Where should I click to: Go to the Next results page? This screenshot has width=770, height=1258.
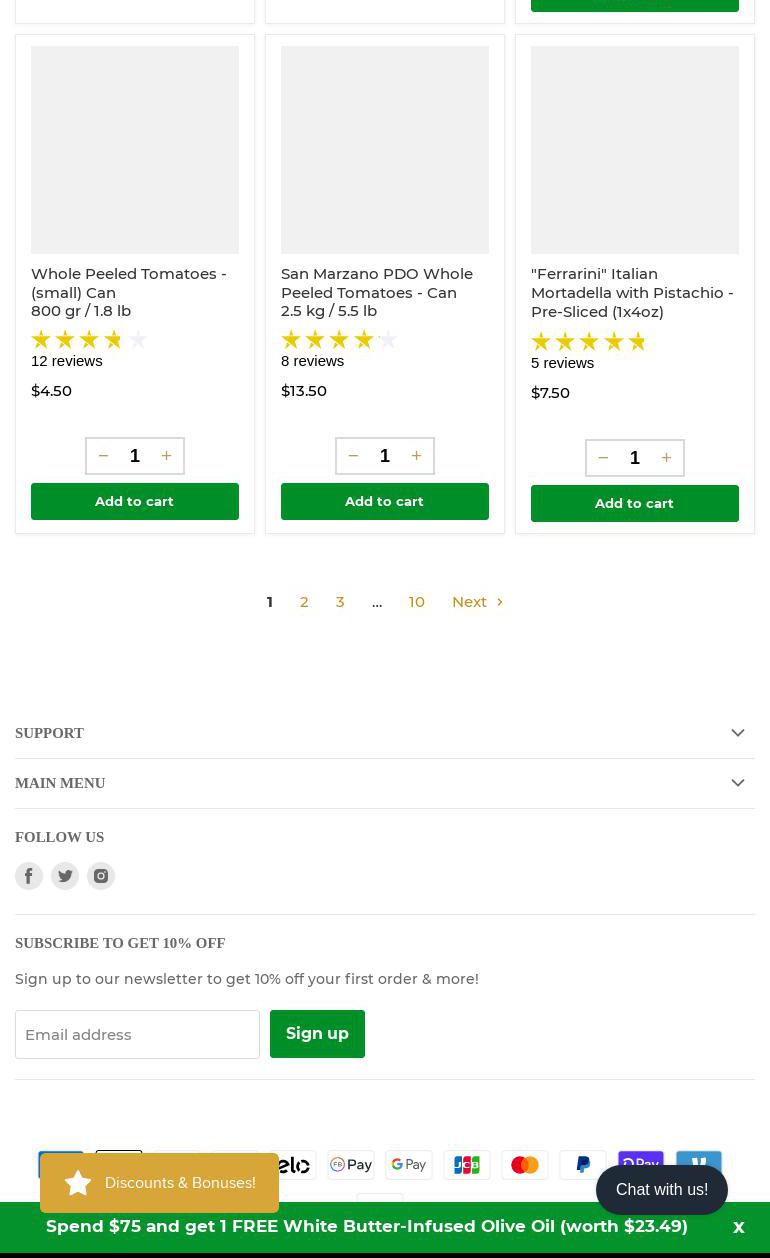pyautogui.click(x=477, y=602)
